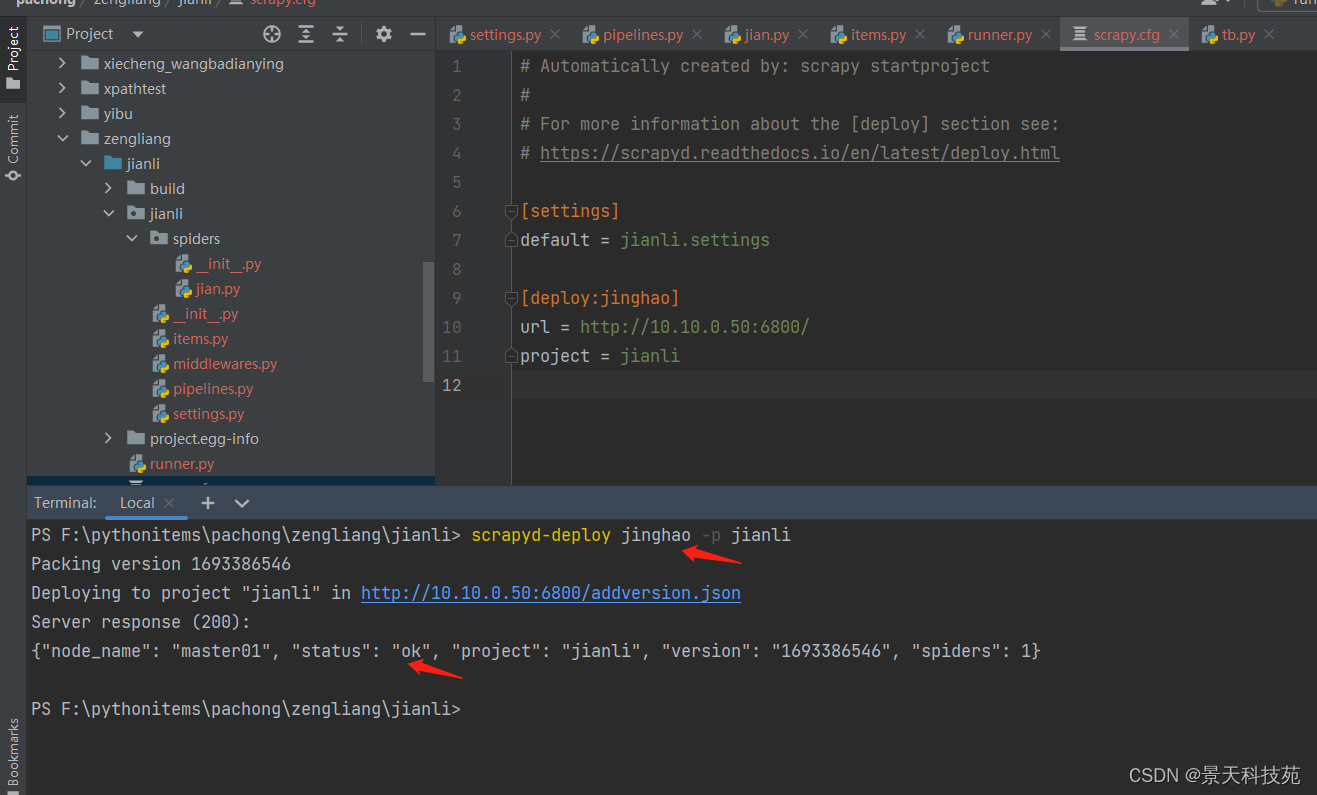Close the runner.py tab

1047,34
